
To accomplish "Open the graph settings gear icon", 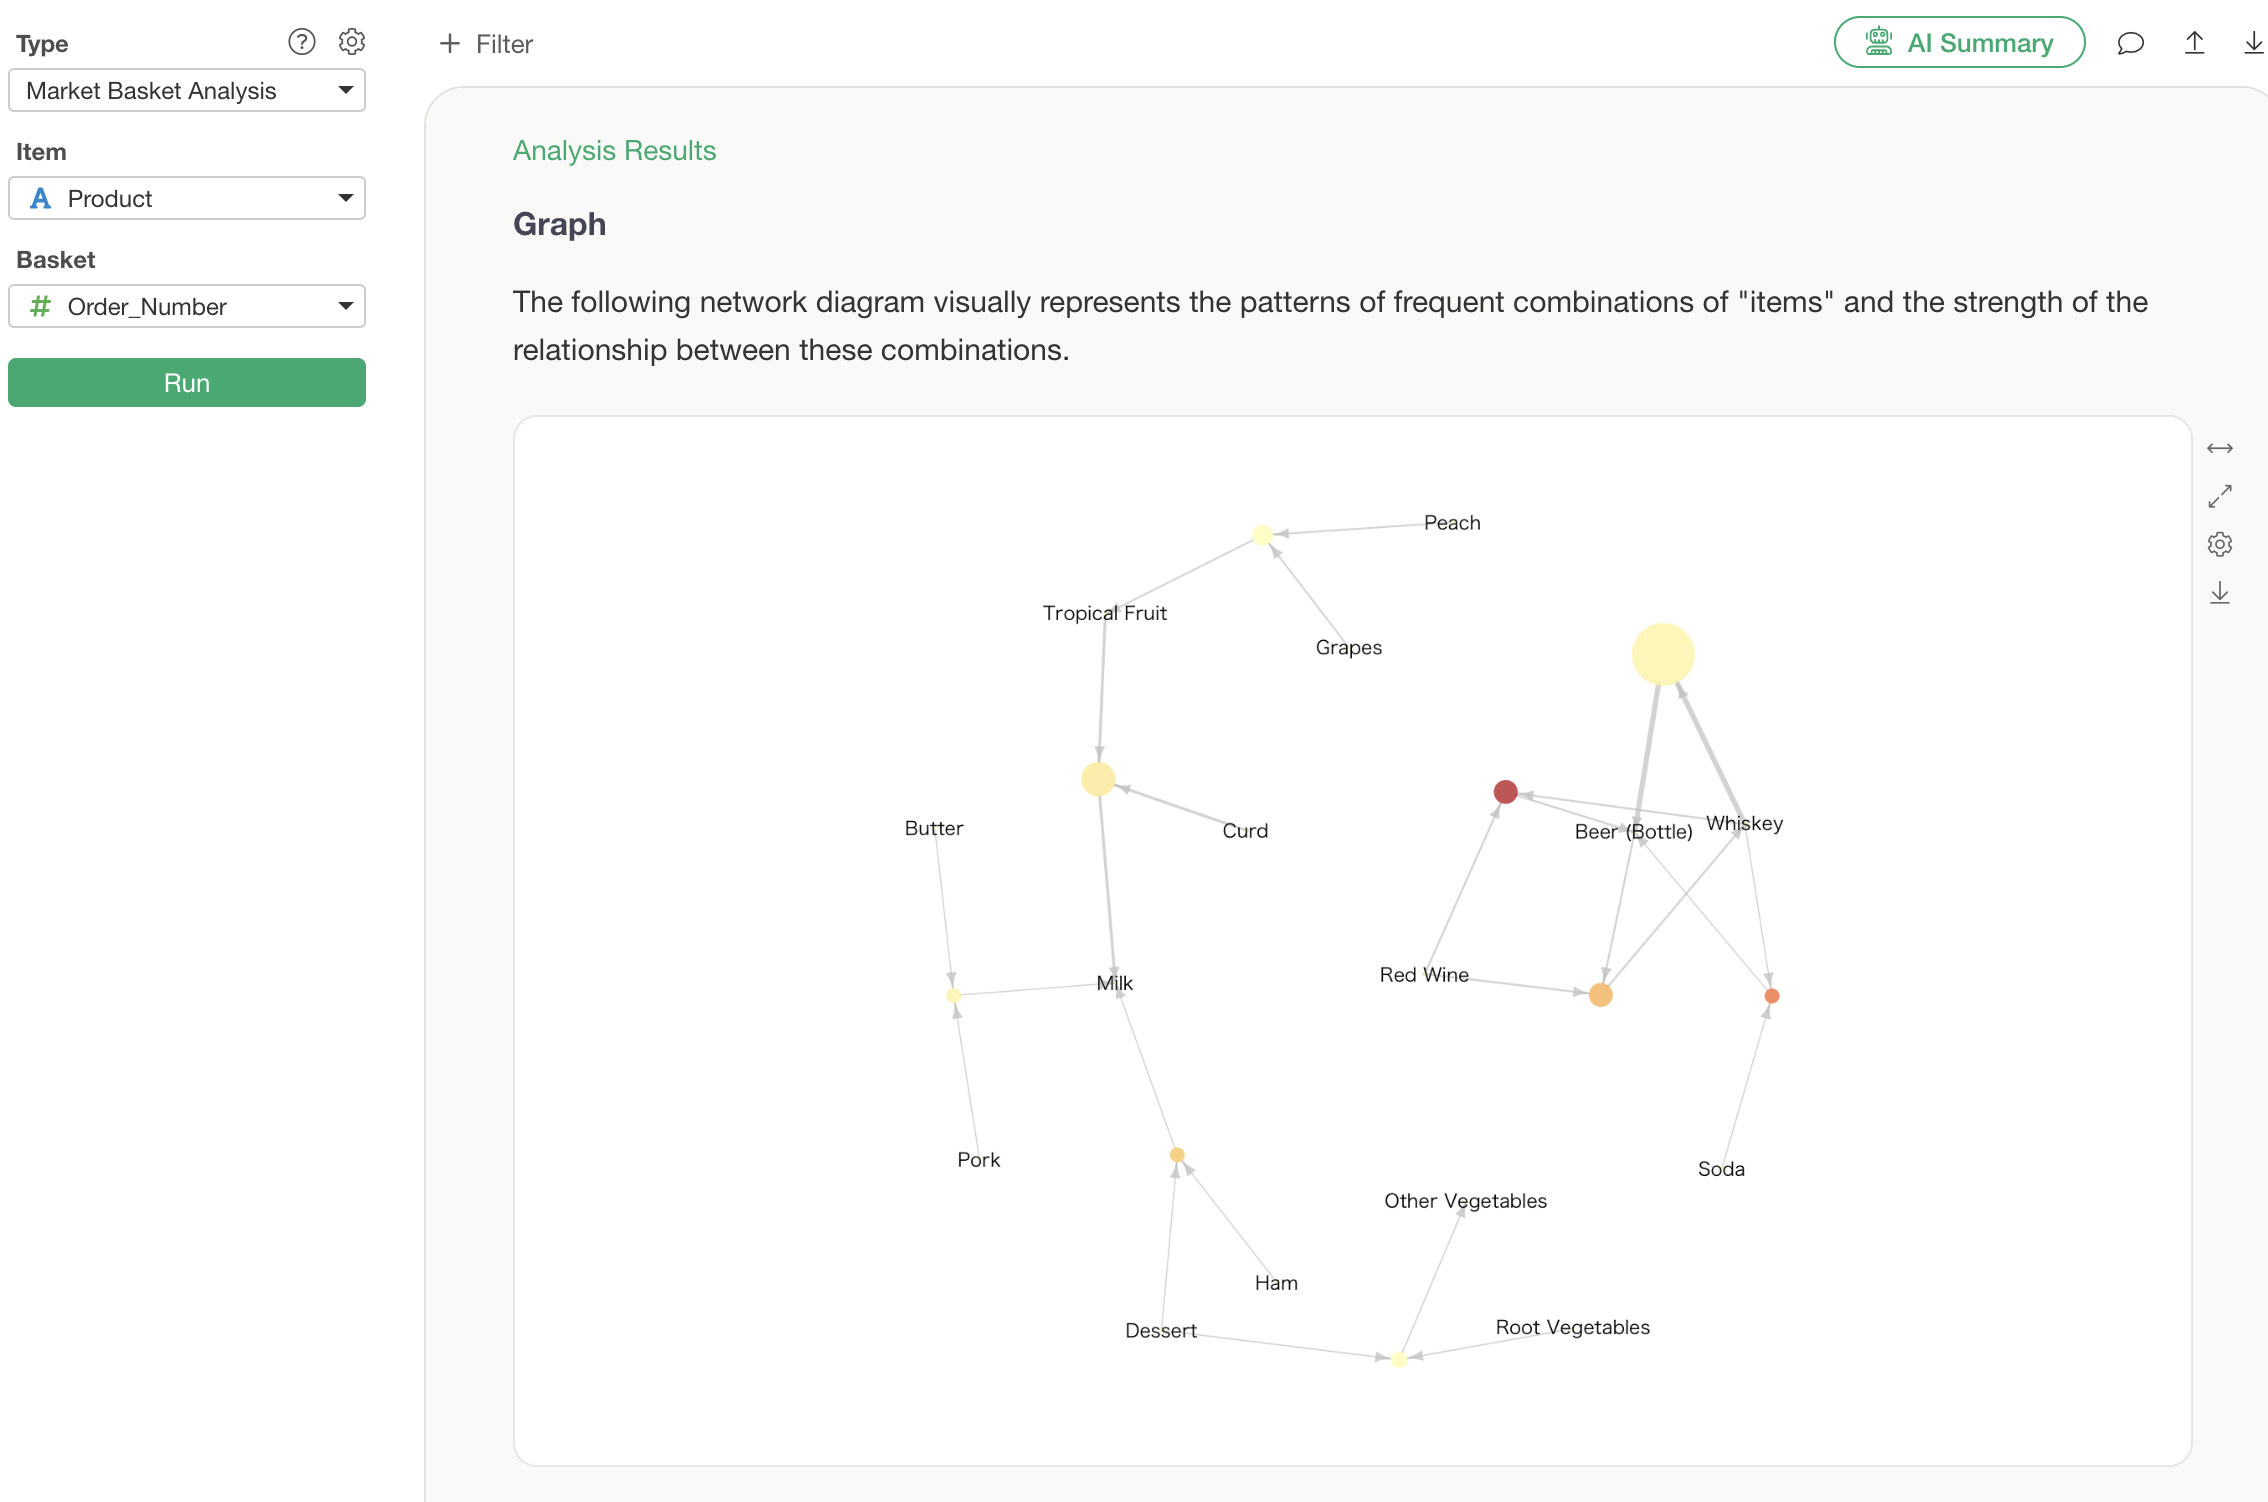I will pyautogui.click(x=2220, y=544).
